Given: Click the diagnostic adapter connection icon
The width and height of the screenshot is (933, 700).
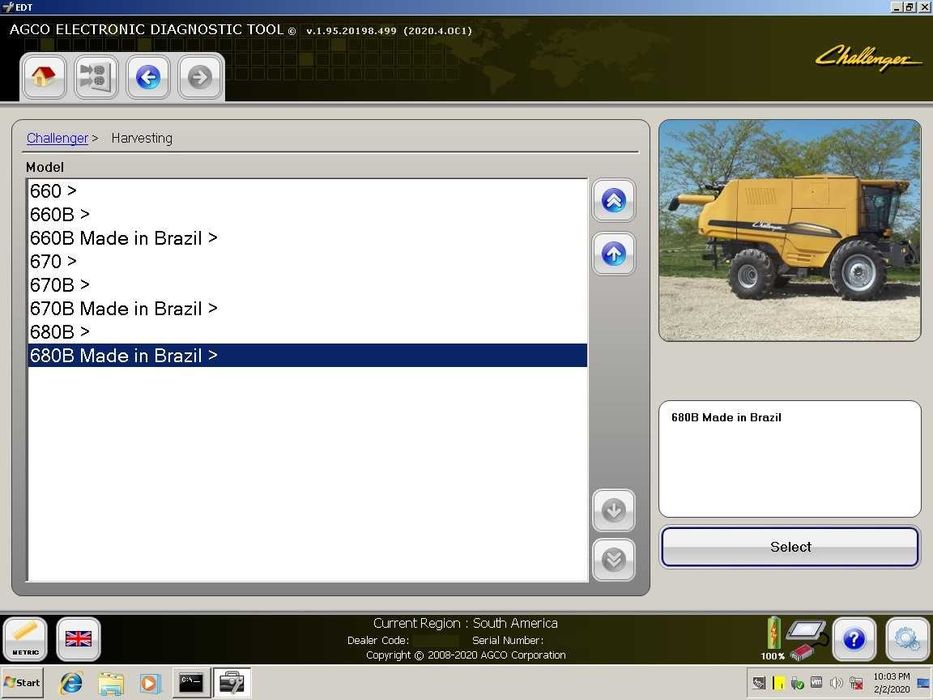Looking at the screenshot, I should point(807,640).
